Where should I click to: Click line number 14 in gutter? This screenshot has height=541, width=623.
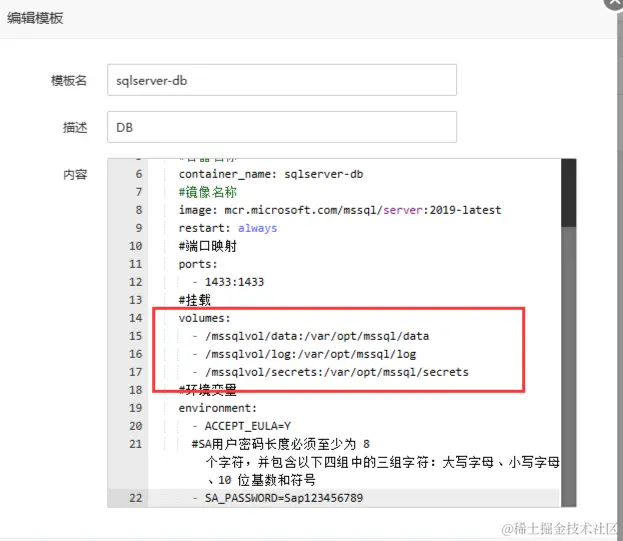(135, 318)
